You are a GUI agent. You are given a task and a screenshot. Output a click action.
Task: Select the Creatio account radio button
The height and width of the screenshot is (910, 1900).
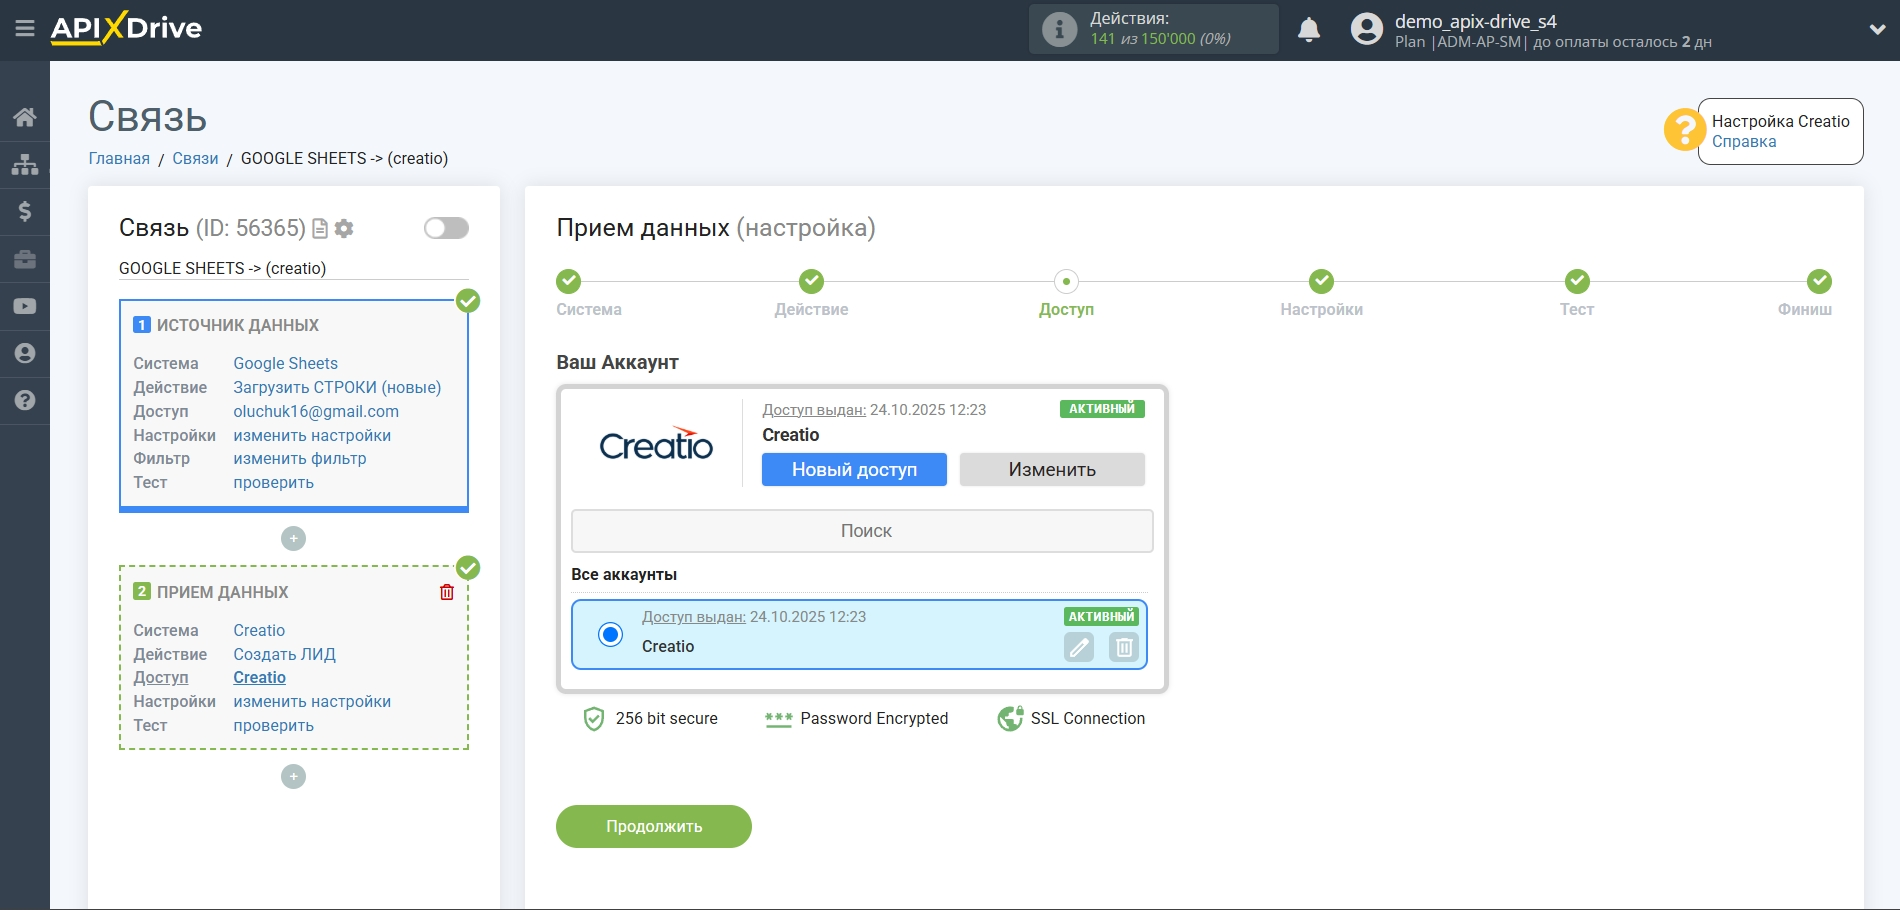[x=610, y=634]
